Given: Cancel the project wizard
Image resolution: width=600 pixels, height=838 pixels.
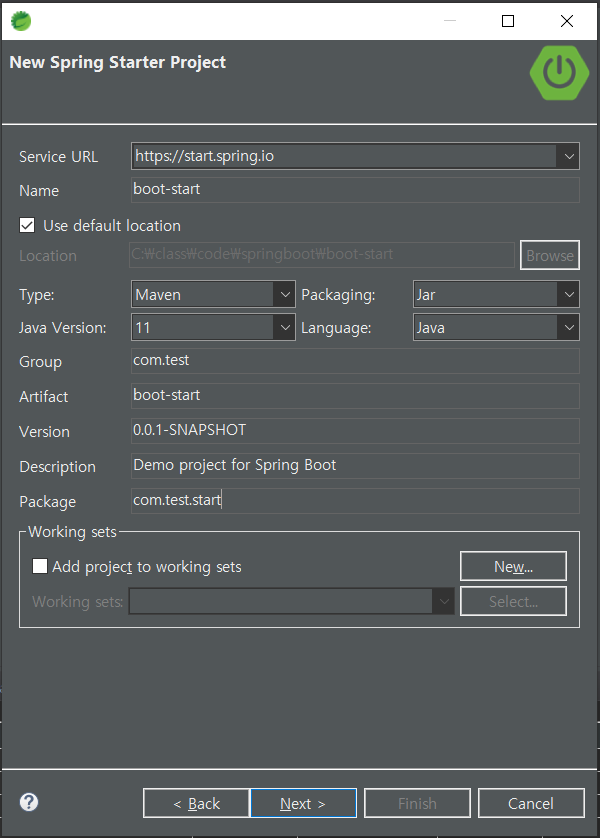Looking at the screenshot, I should tap(531, 803).
